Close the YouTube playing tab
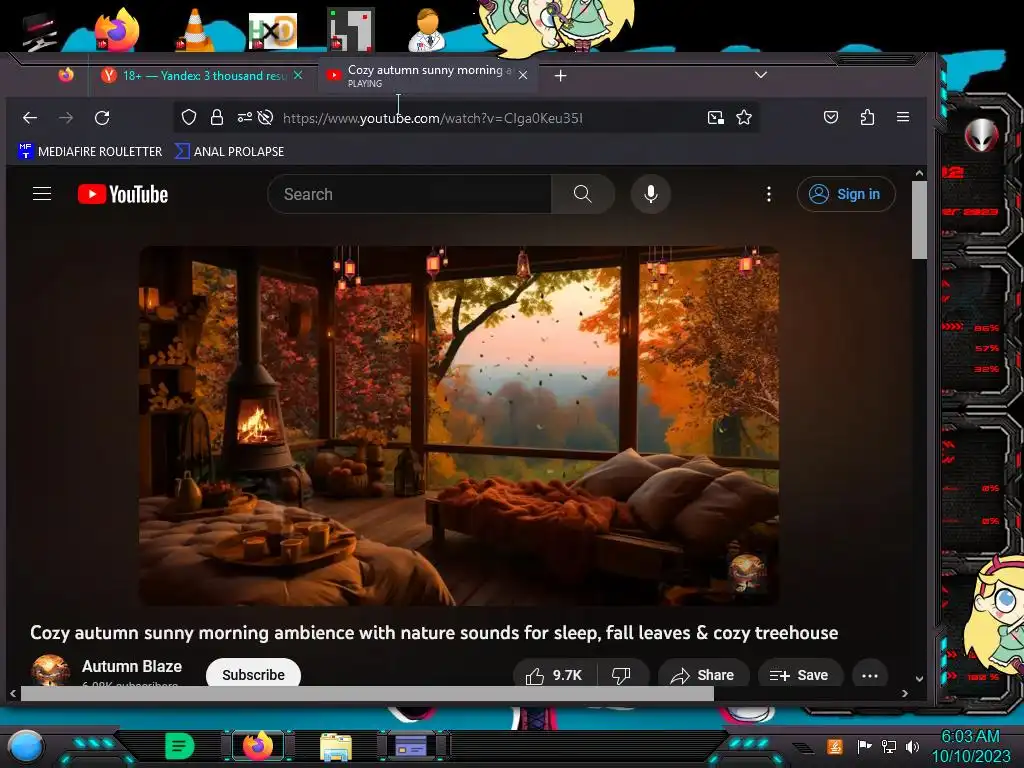 (523, 76)
